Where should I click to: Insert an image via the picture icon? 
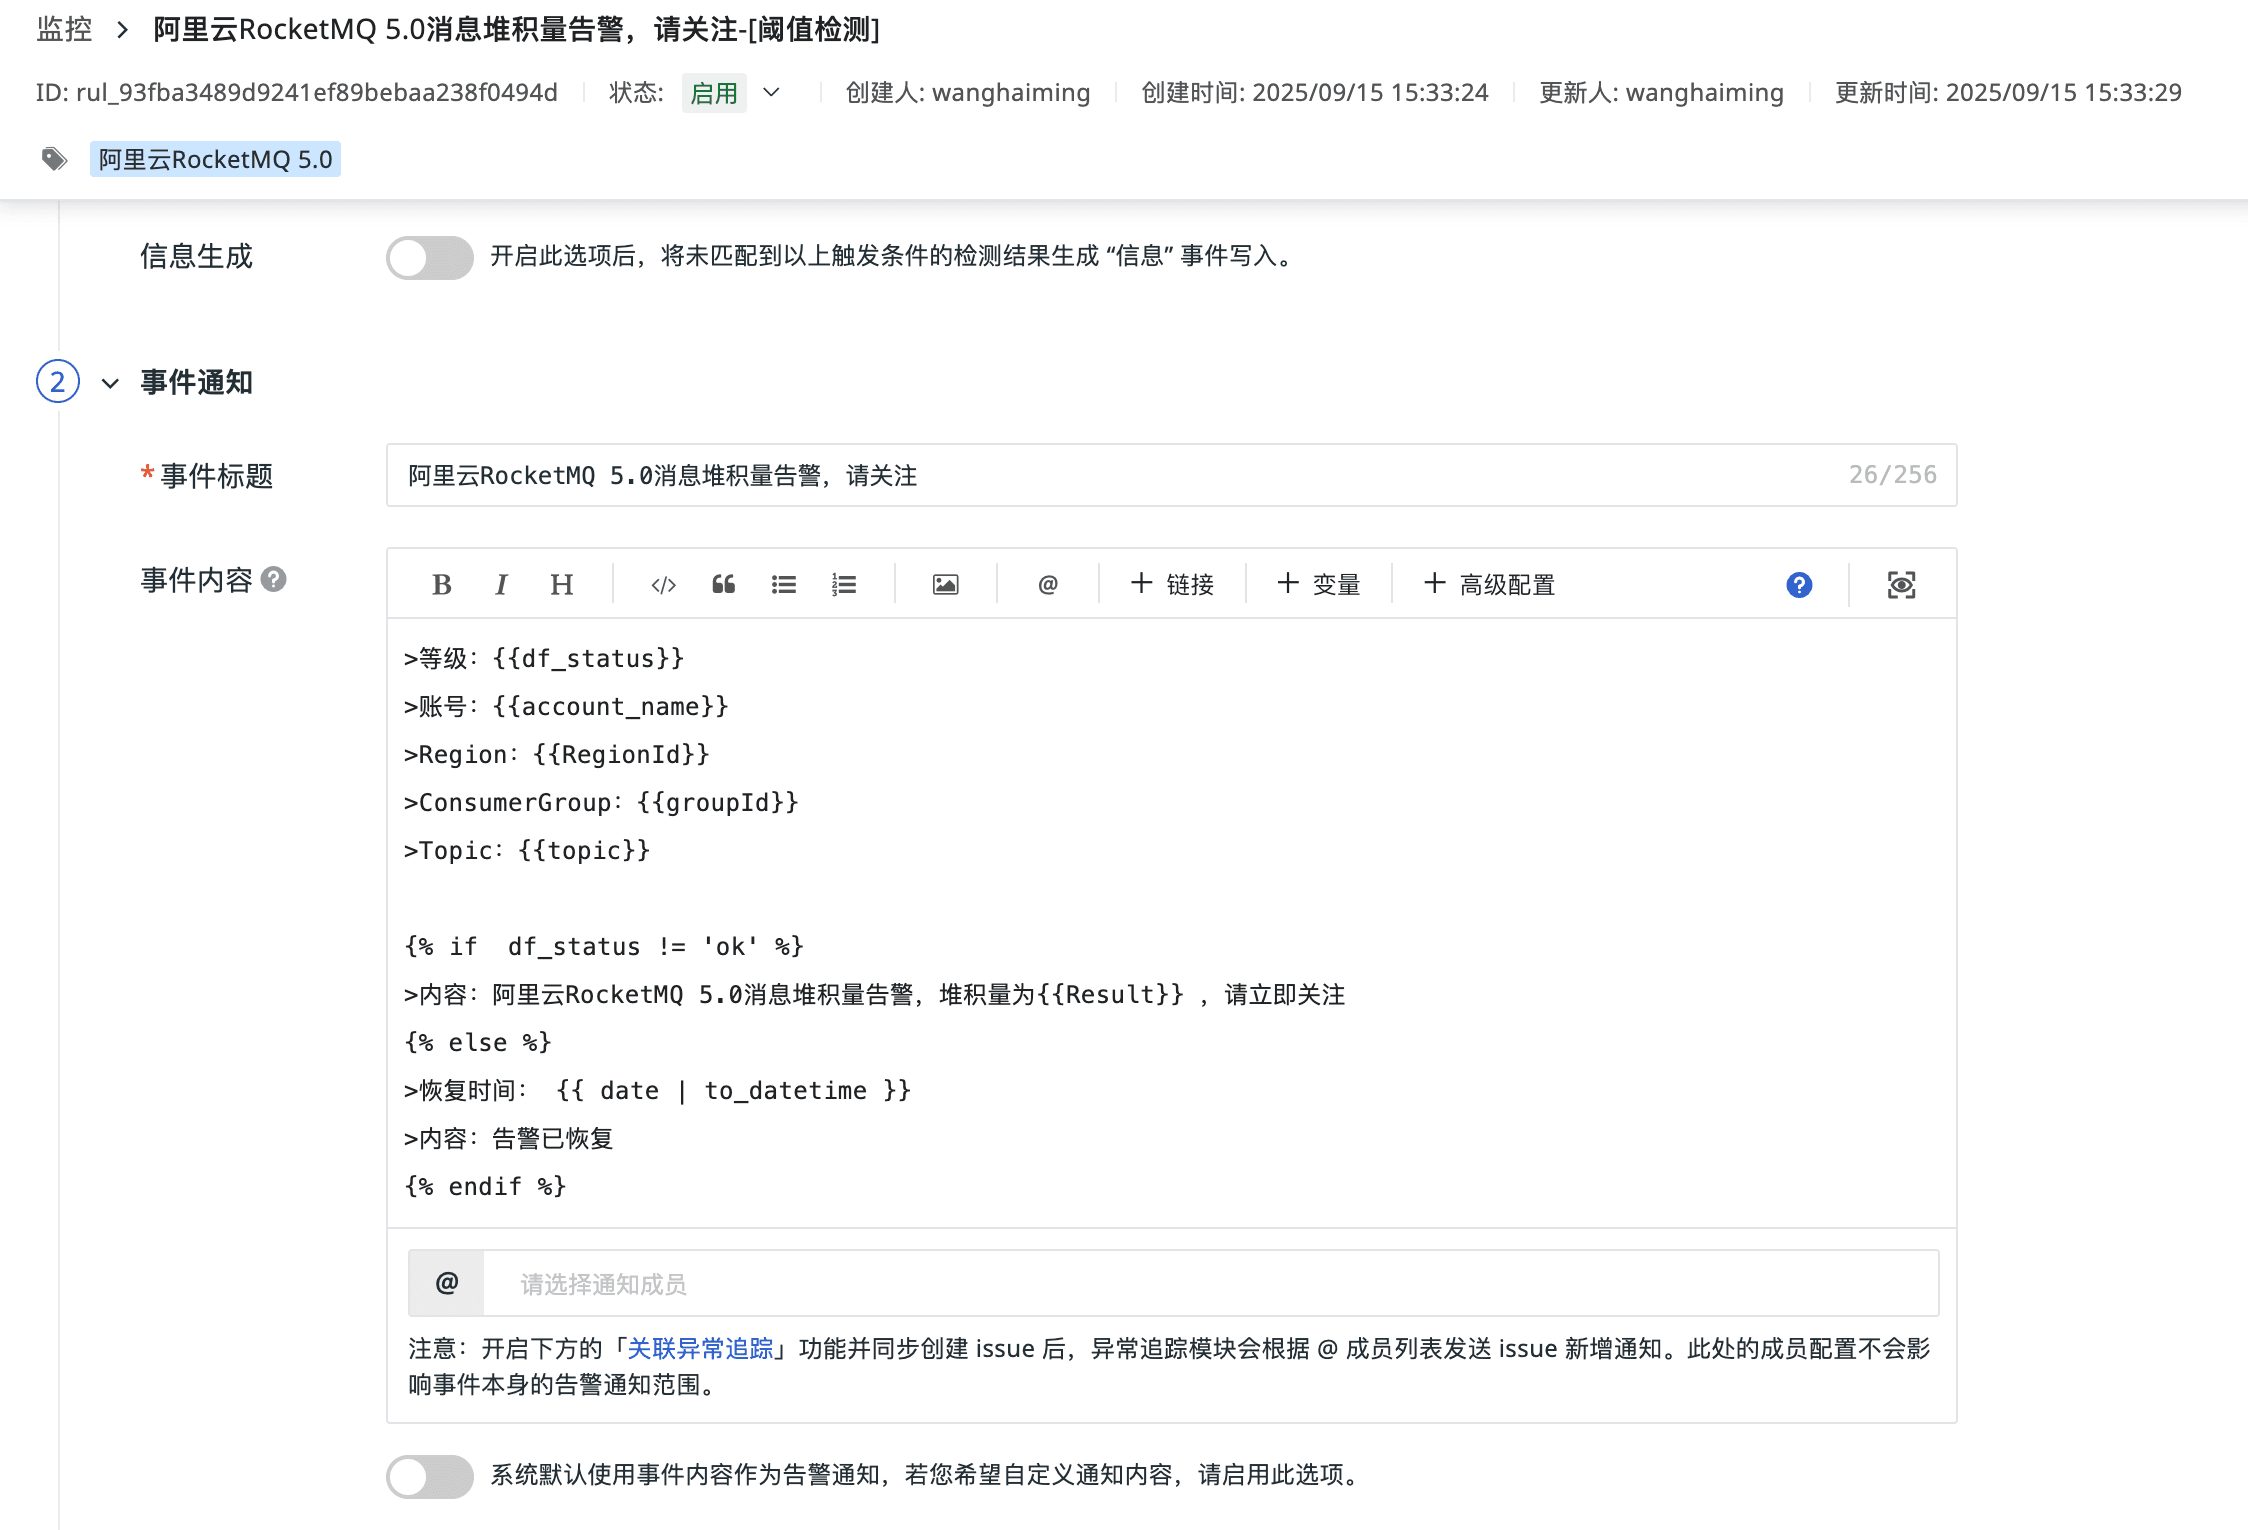pos(945,585)
